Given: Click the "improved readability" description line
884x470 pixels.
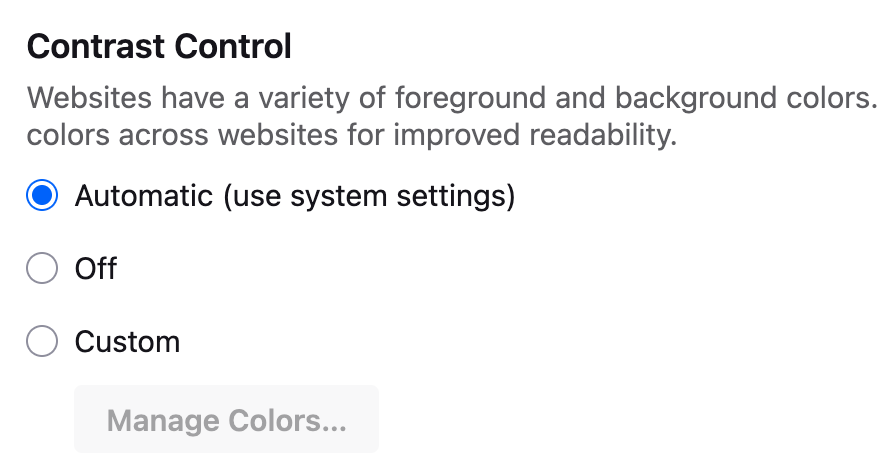Looking at the screenshot, I should pyautogui.click(x=352, y=135).
